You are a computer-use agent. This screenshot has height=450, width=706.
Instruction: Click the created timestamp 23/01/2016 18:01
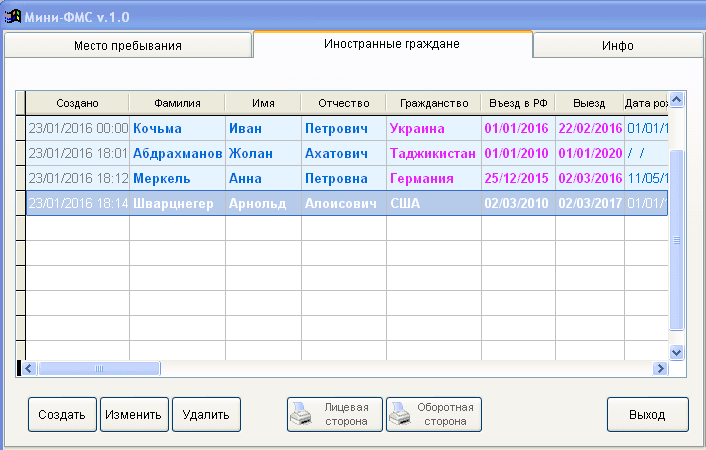click(78, 154)
